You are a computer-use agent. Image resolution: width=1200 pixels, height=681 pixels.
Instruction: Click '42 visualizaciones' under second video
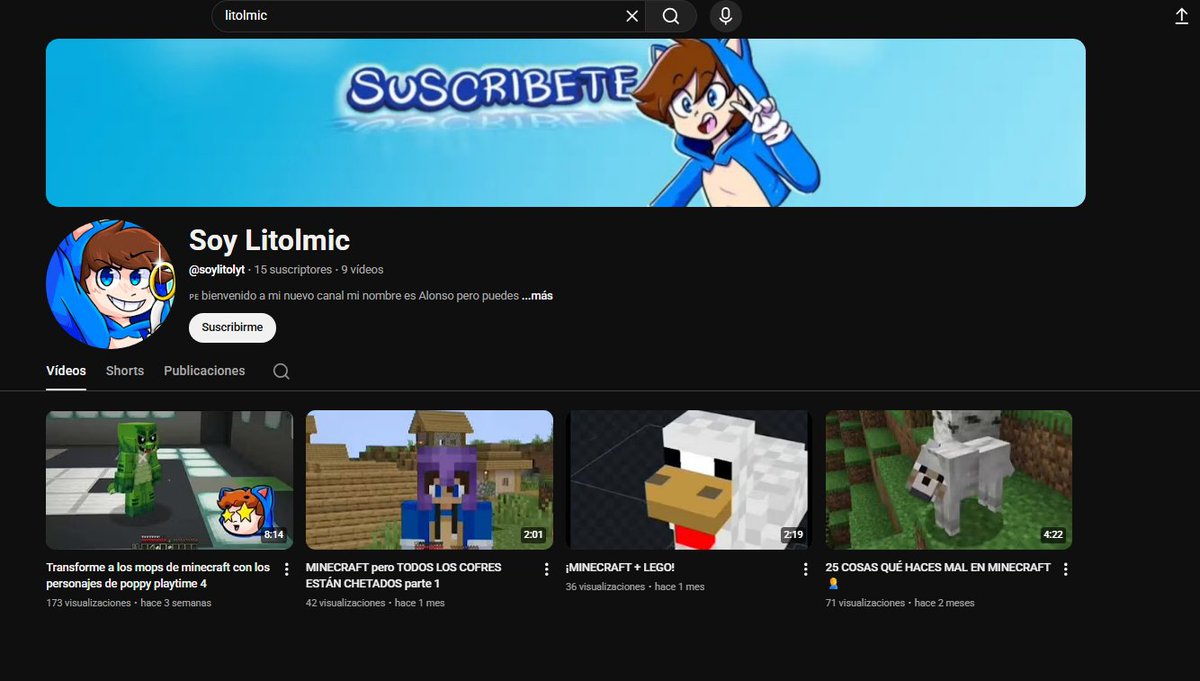point(345,603)
